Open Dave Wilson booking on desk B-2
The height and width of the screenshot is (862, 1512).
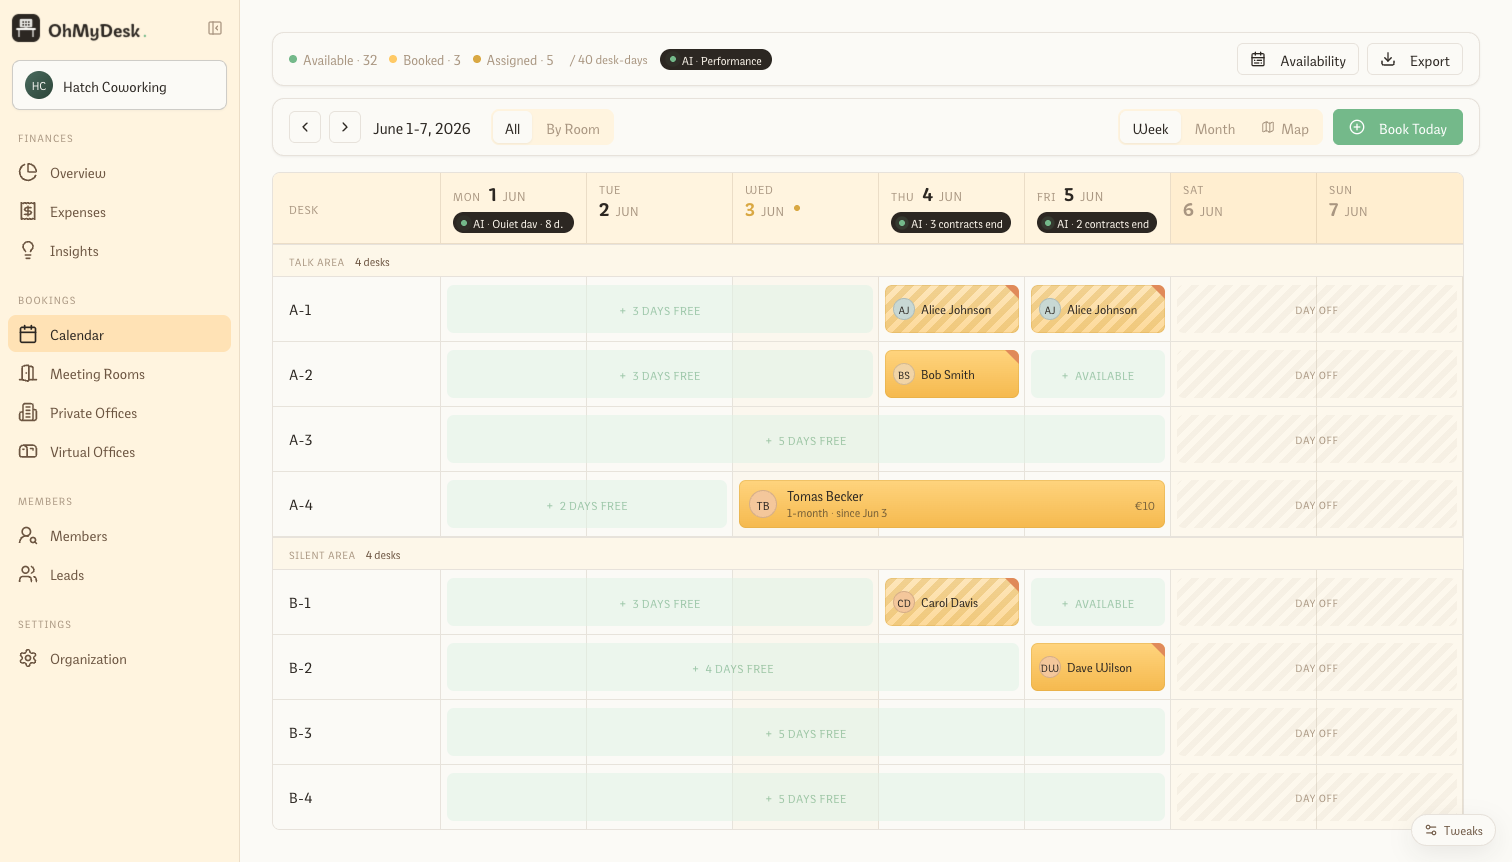tap(1098, 667)
